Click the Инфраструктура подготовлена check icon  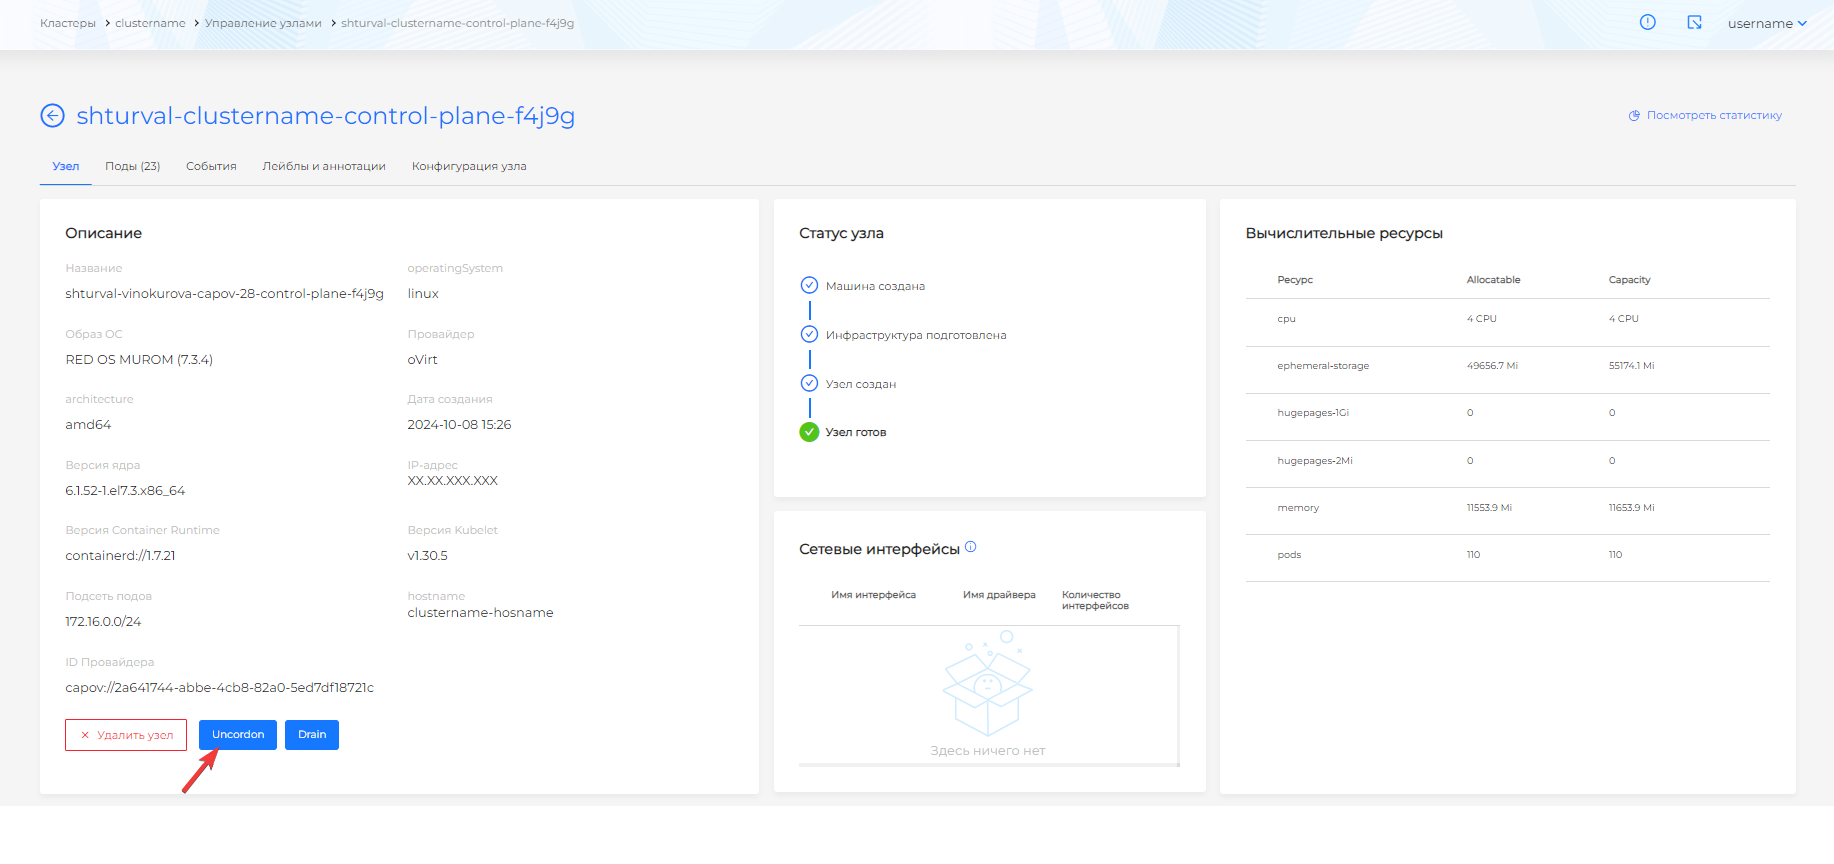click(x=809, y=334)
